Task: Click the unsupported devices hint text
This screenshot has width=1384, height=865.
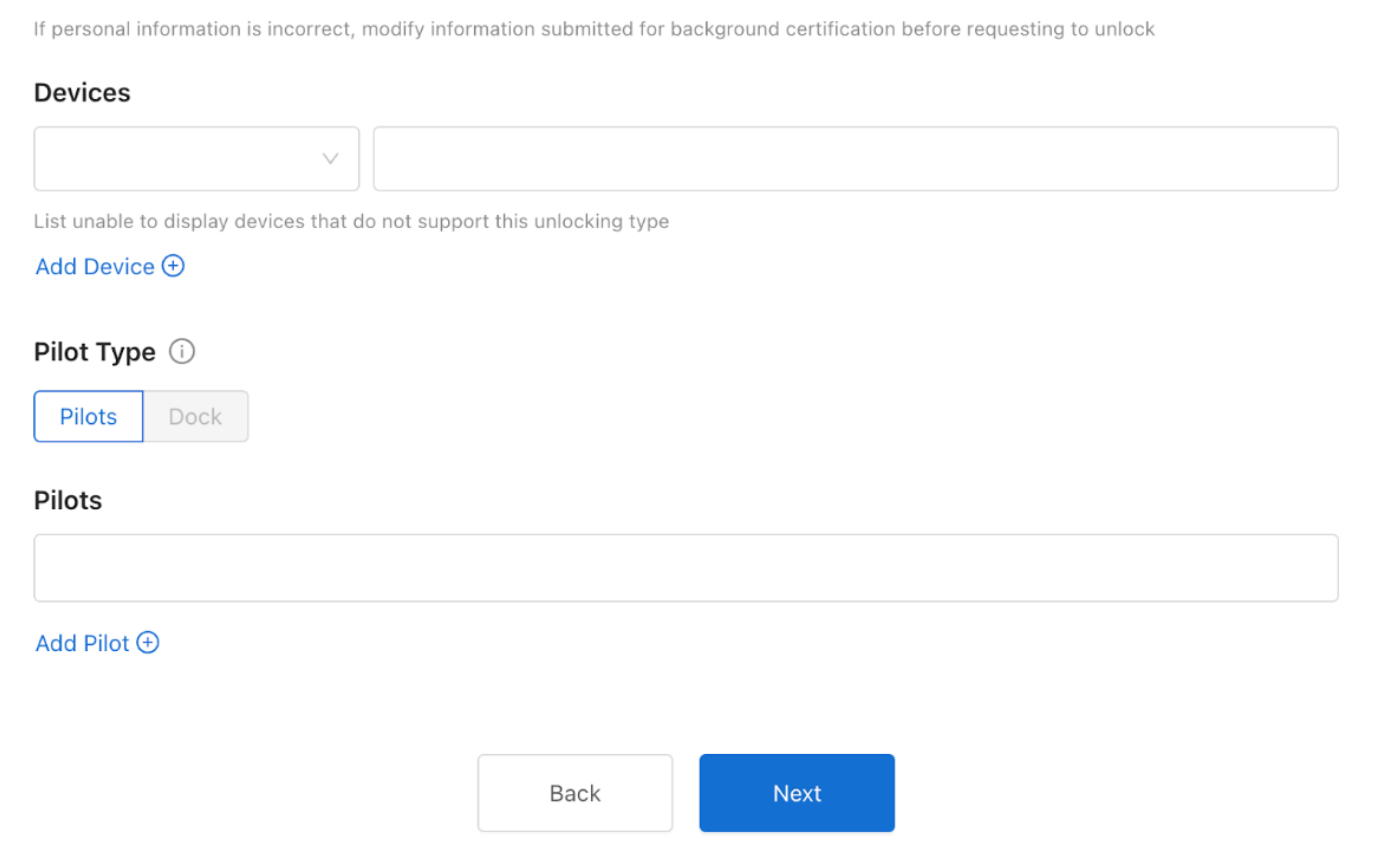Action: pyautogui.click(x=351, y=221)
